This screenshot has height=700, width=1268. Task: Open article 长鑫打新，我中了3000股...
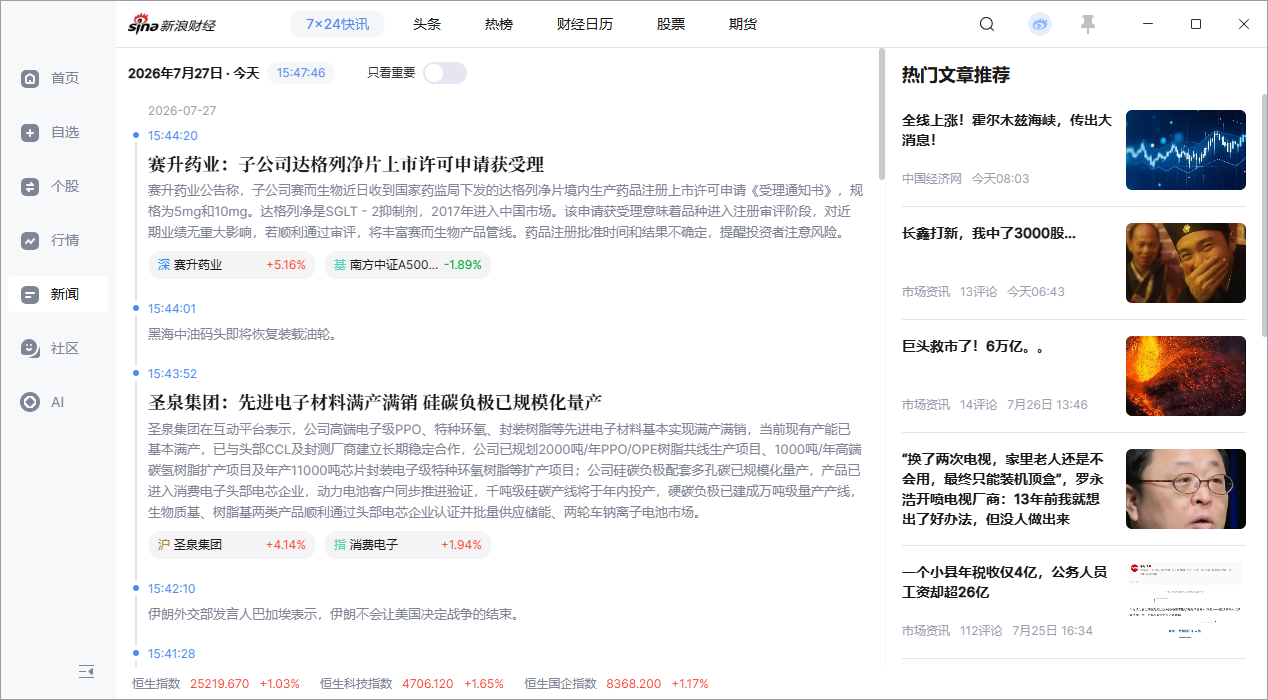point(989,233)
